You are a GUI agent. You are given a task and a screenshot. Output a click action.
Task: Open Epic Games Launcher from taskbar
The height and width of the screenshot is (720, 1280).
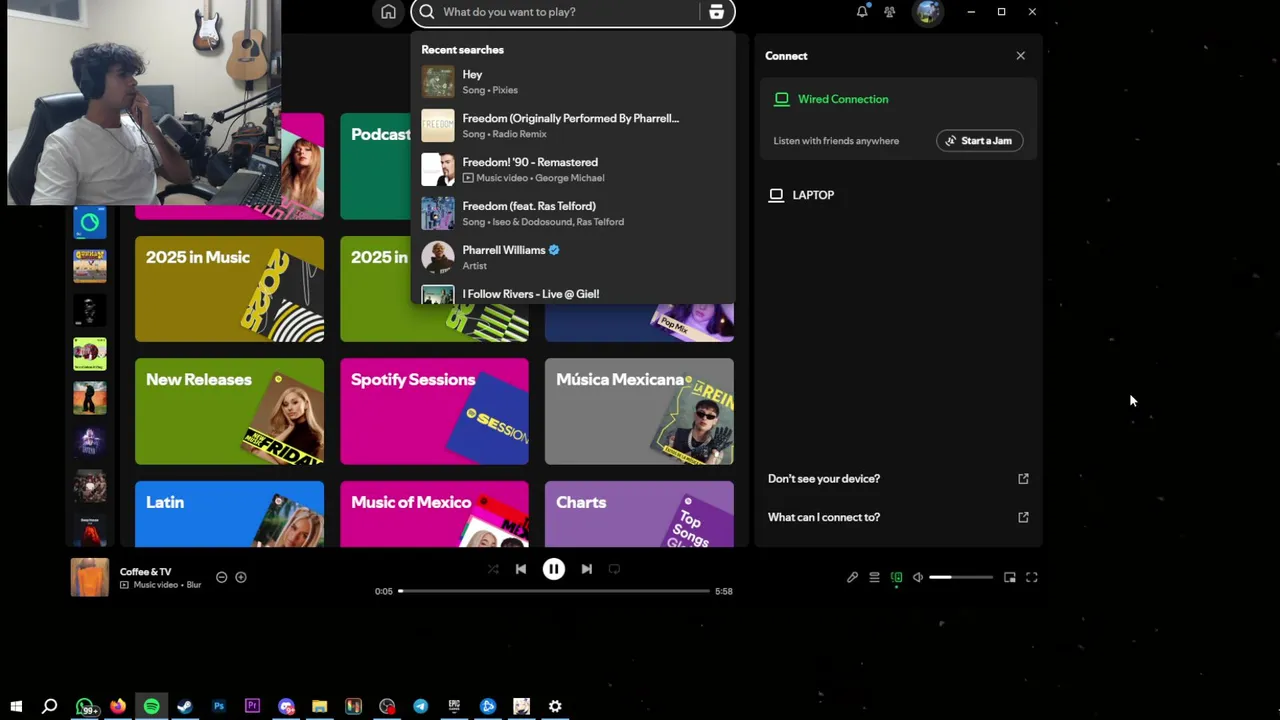(x=454, y=706)
